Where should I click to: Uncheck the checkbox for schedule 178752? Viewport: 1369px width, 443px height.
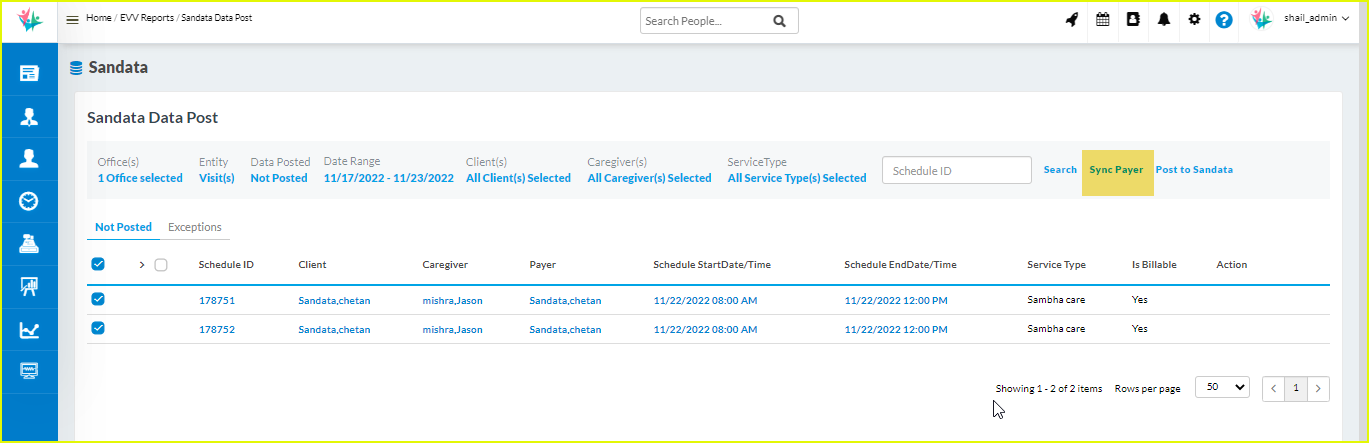(x=98, y=328)
